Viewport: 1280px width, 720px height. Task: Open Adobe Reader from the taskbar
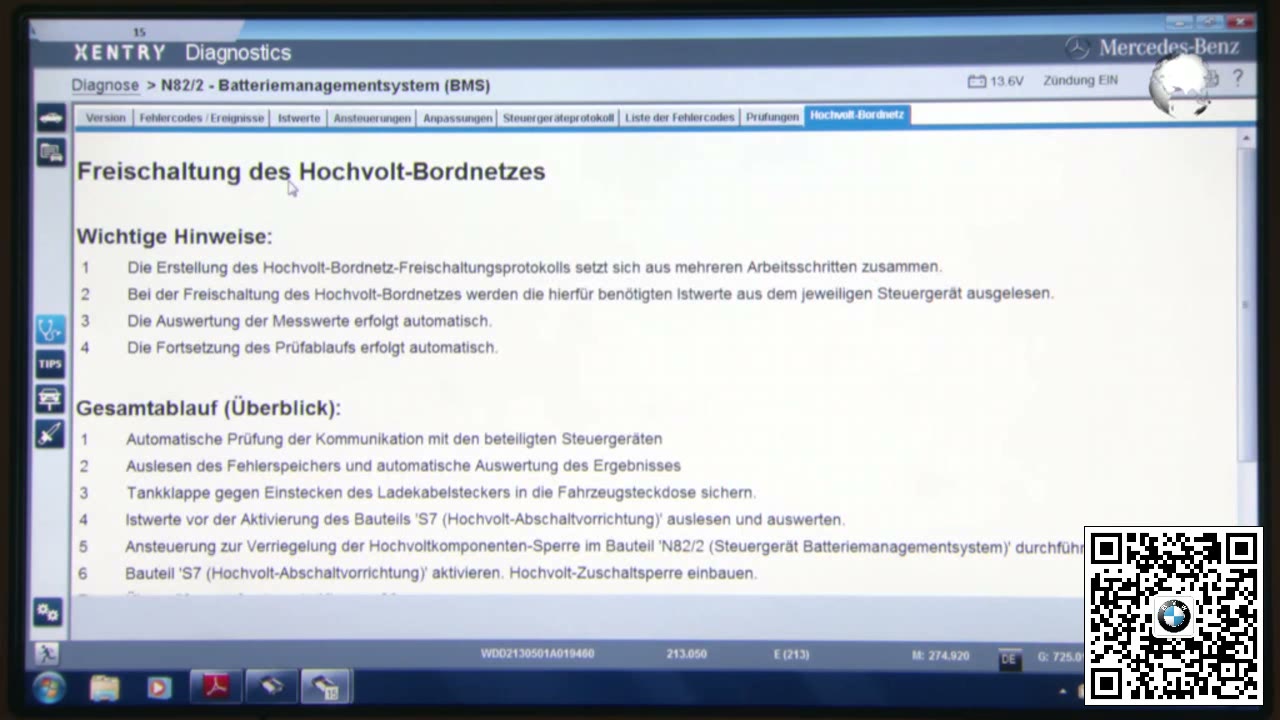[x=216, y=687]
